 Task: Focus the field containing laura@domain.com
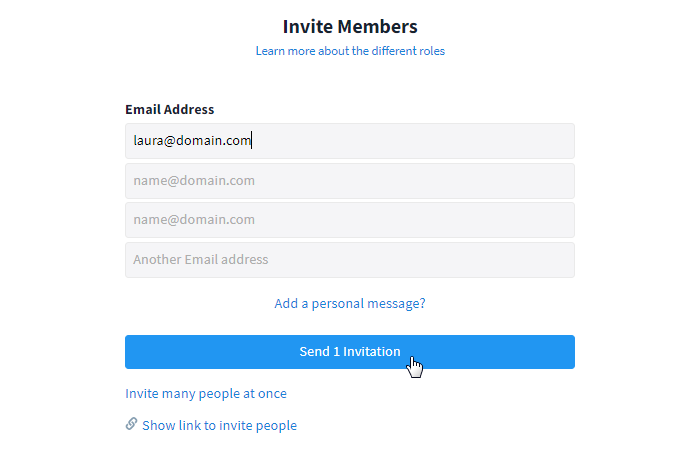[350, 141]
